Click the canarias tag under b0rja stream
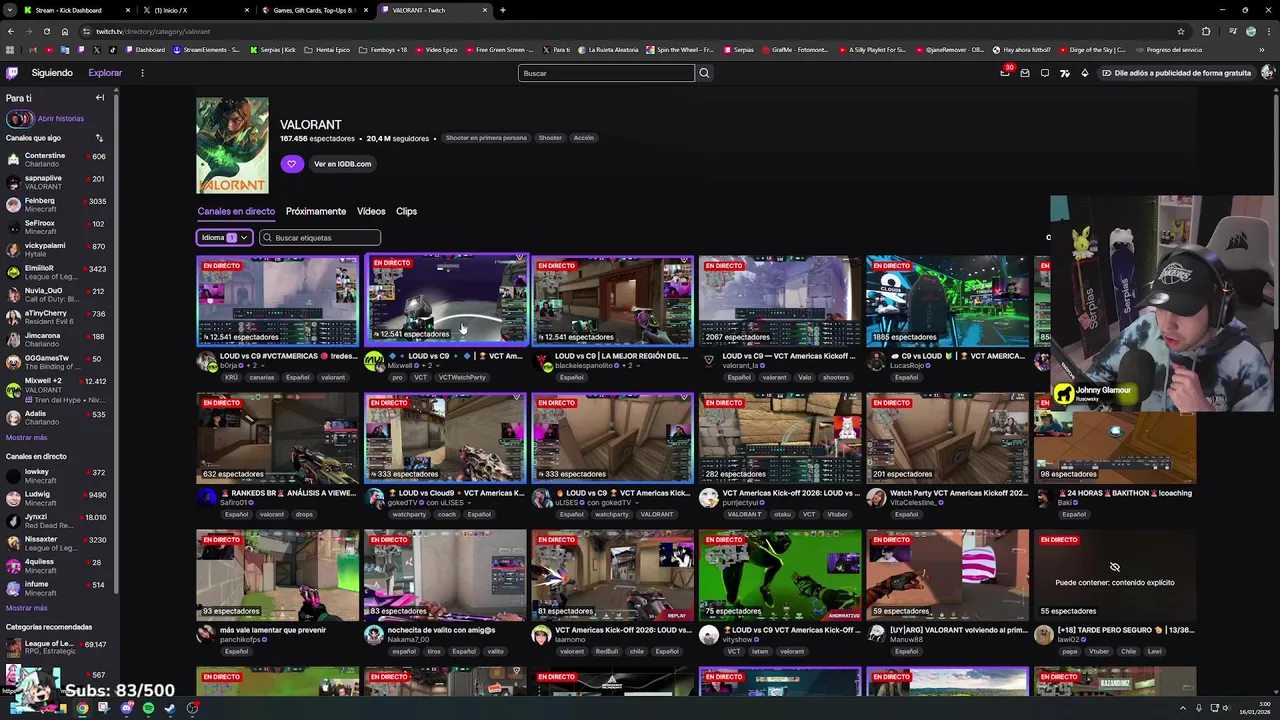This screenshot has width=1280, height=720. (262, 378)
